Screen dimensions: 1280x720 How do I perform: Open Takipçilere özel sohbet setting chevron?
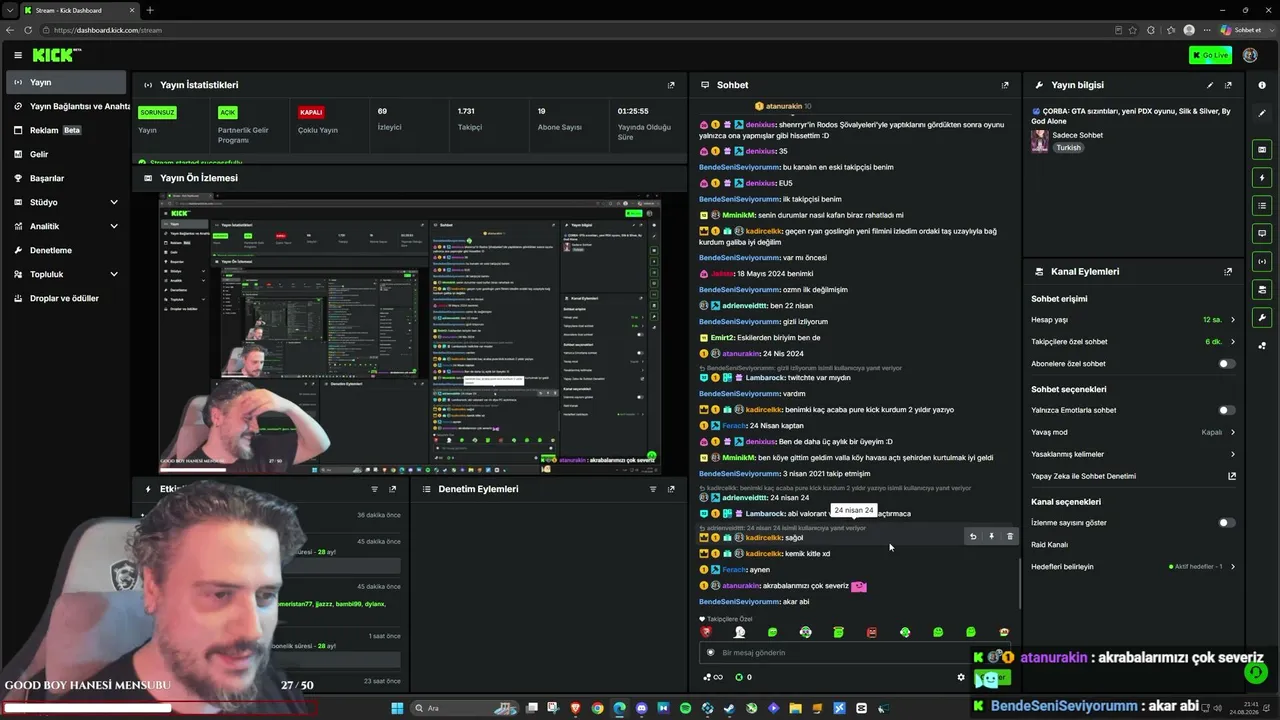click(x=1232, y=342)
